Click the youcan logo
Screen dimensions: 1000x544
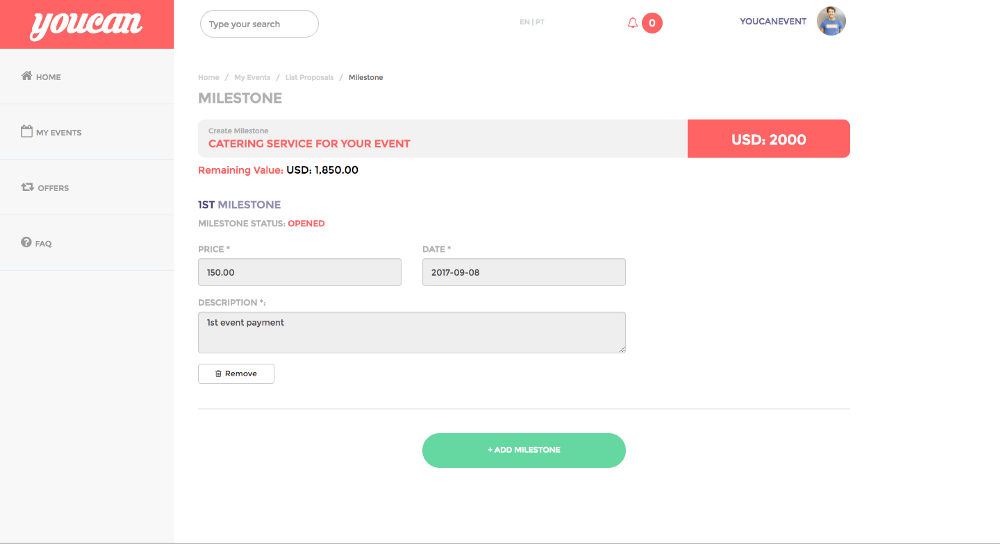click(87, 24)
